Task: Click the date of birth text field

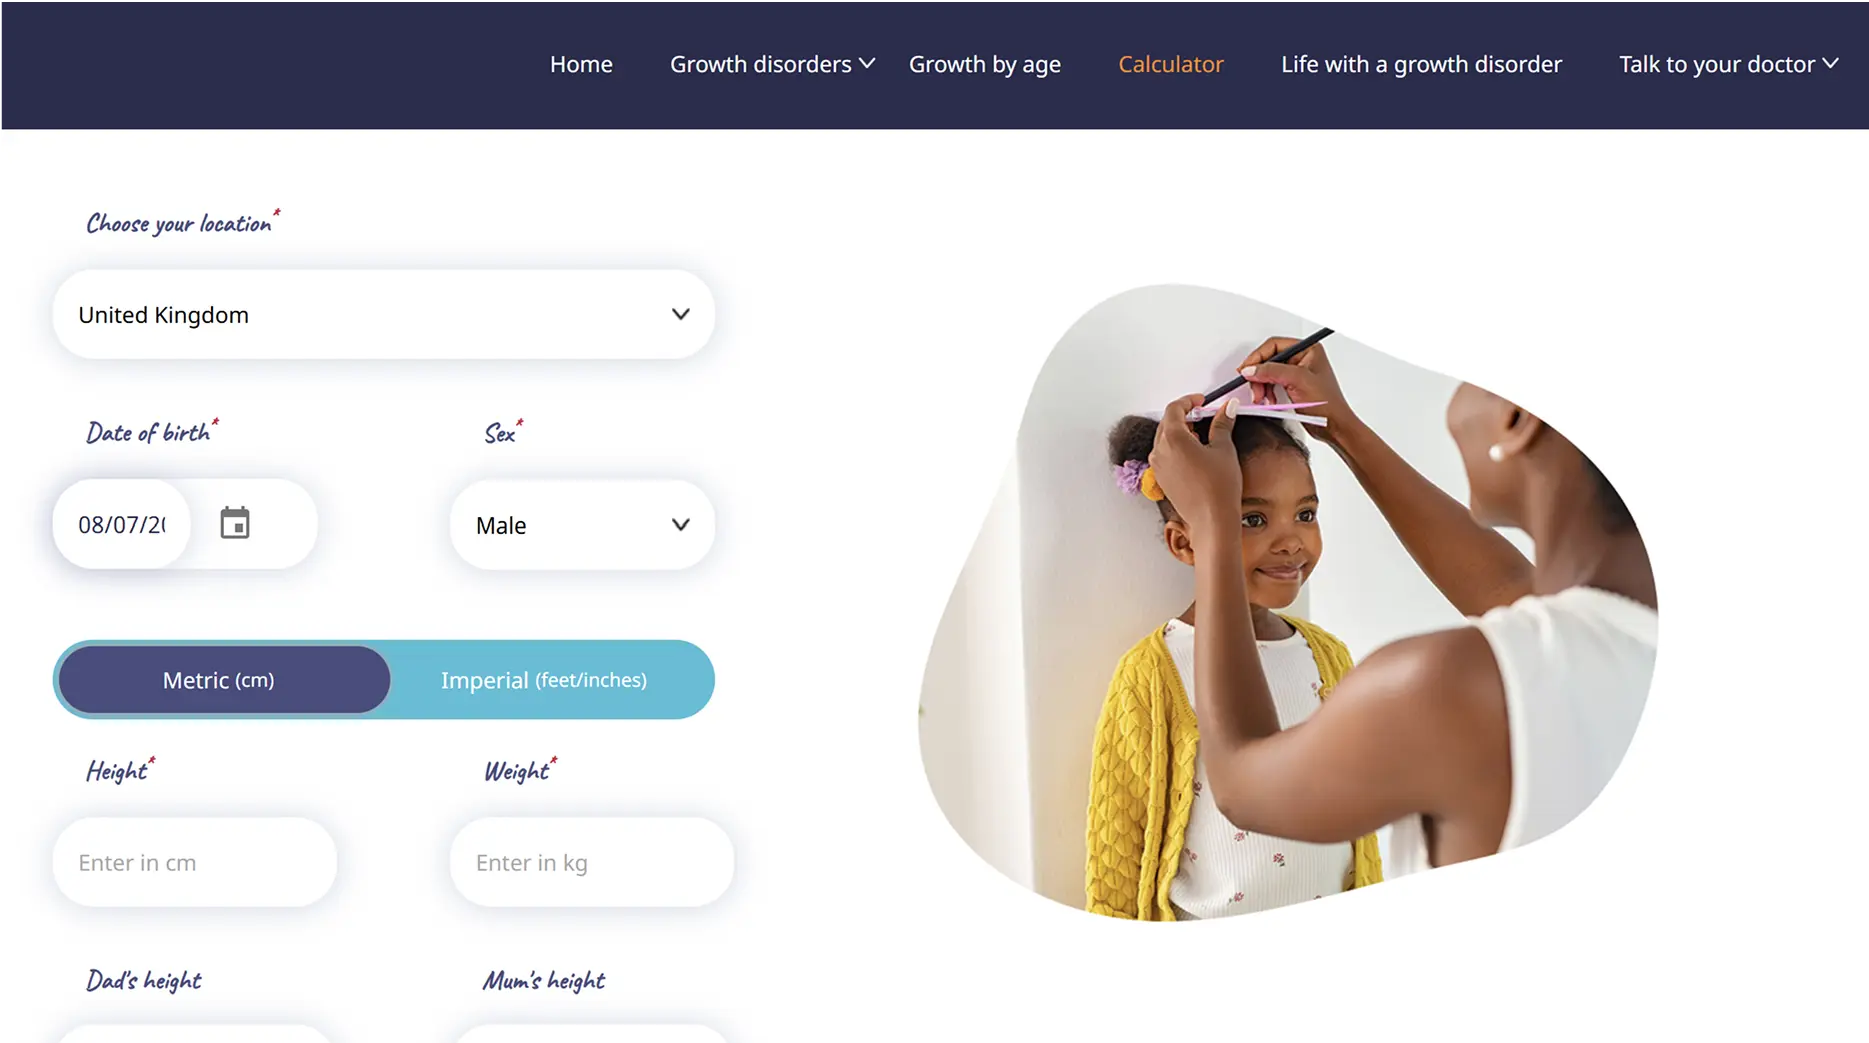Action: click(122, 524)
